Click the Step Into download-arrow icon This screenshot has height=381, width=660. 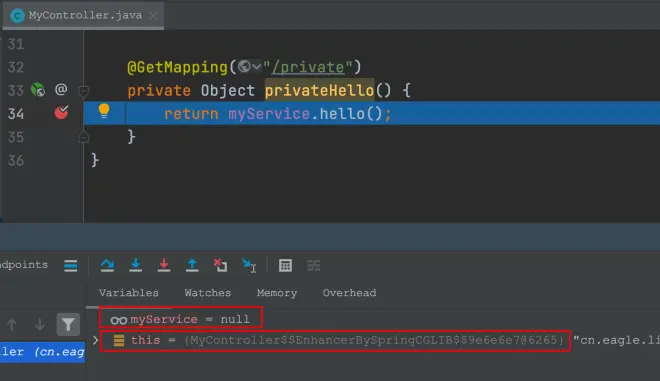point(136,265)
